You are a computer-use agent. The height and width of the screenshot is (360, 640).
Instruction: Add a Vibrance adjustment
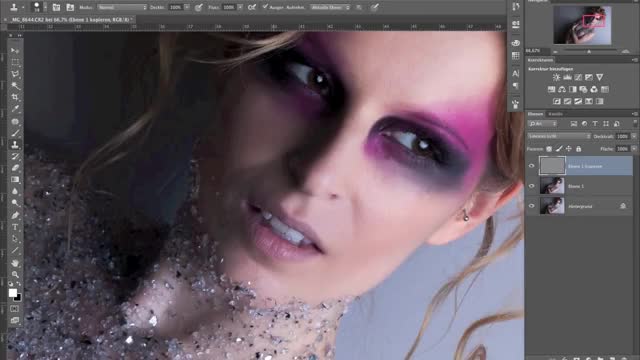[599, 77]
